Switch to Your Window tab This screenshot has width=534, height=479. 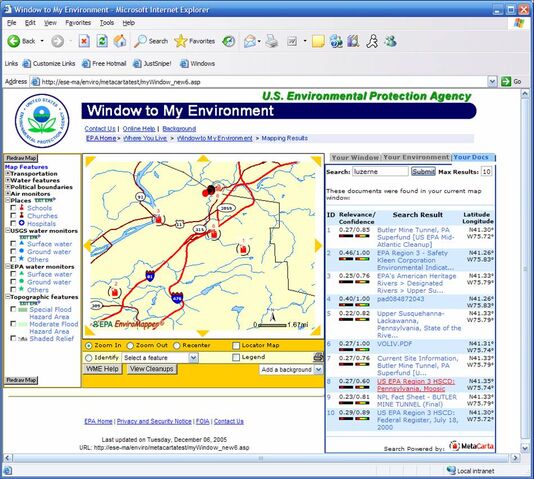coord(355,158)
